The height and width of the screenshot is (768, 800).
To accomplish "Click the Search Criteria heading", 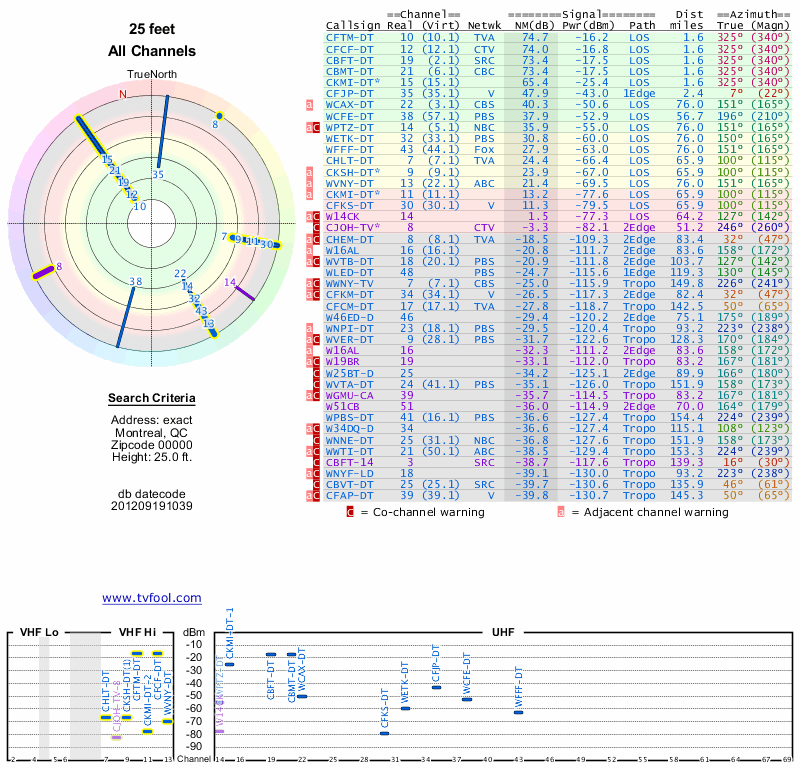I will point(151,399).
